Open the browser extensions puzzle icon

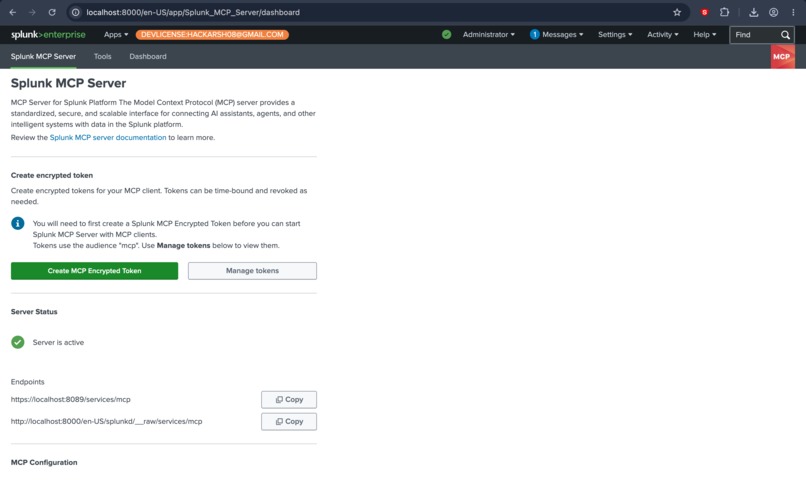point(724,12)
